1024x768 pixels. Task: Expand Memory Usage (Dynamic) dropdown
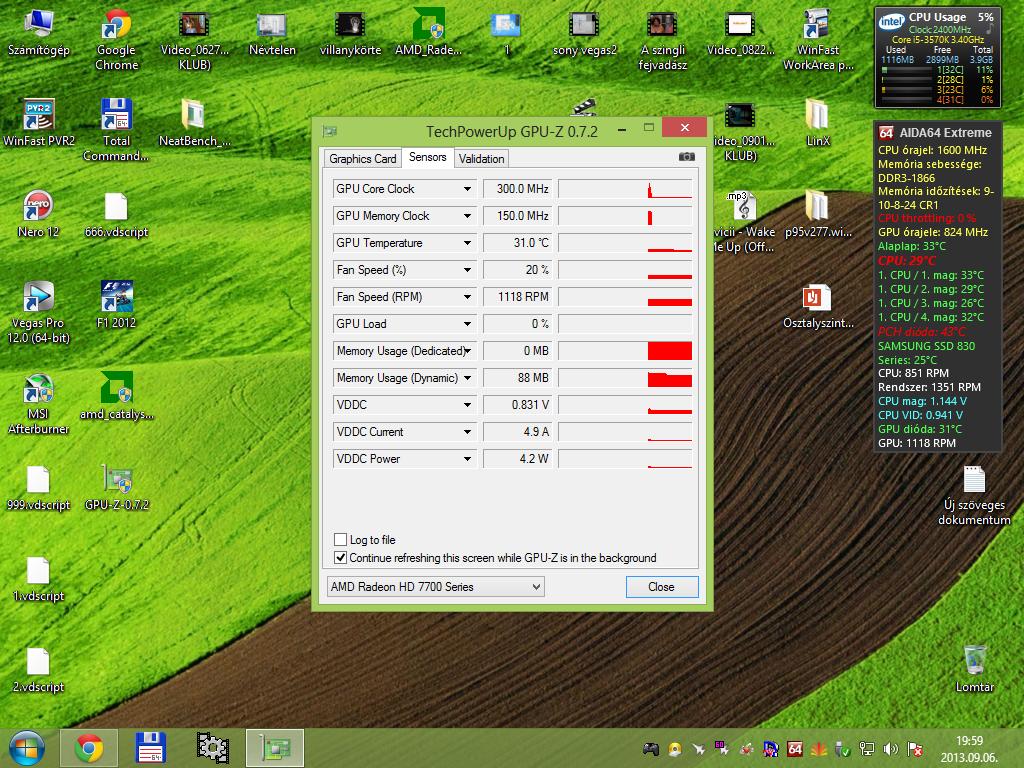point(468,377)
